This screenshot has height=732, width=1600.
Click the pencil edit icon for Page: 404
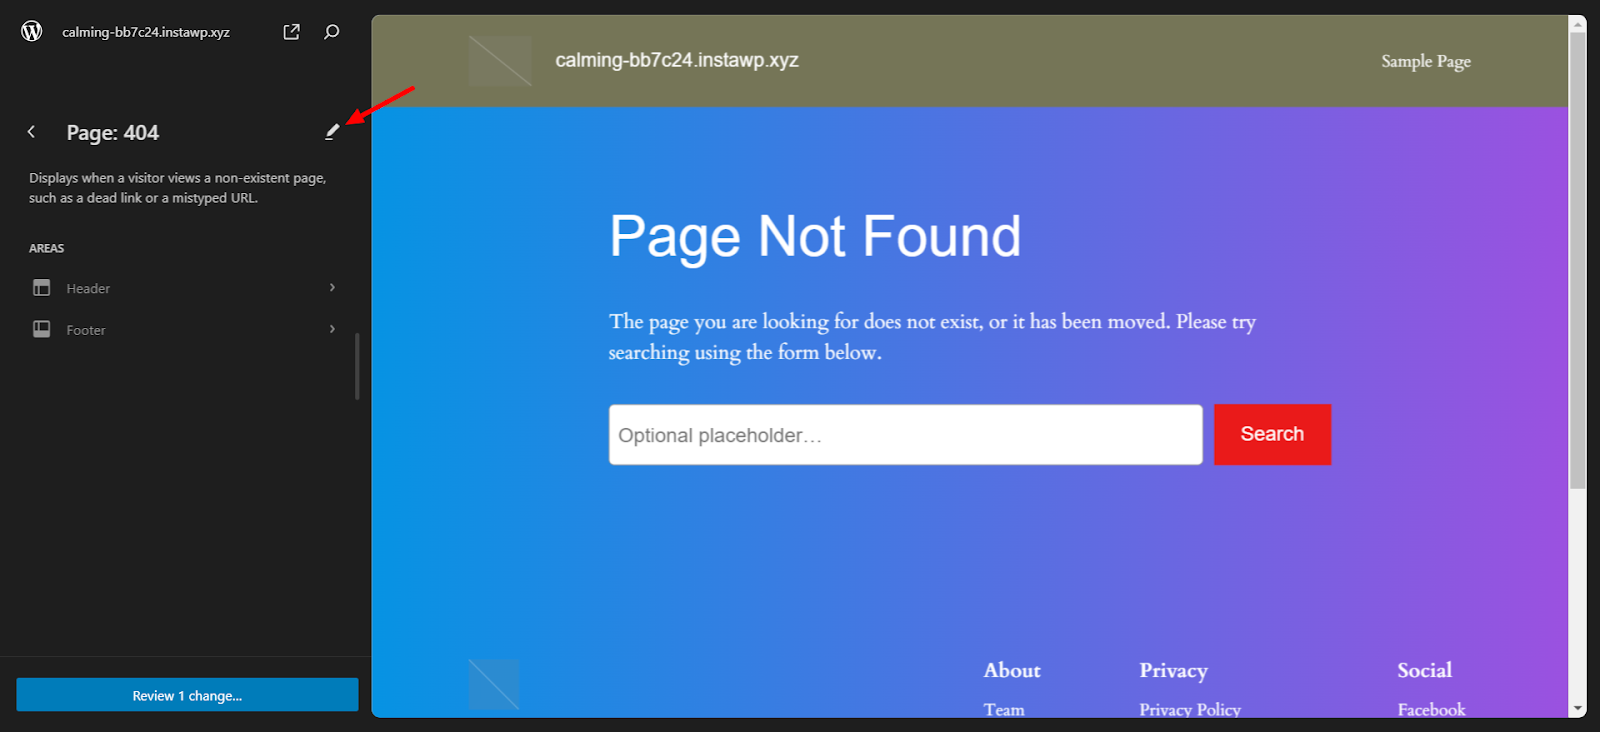(332, 132)
